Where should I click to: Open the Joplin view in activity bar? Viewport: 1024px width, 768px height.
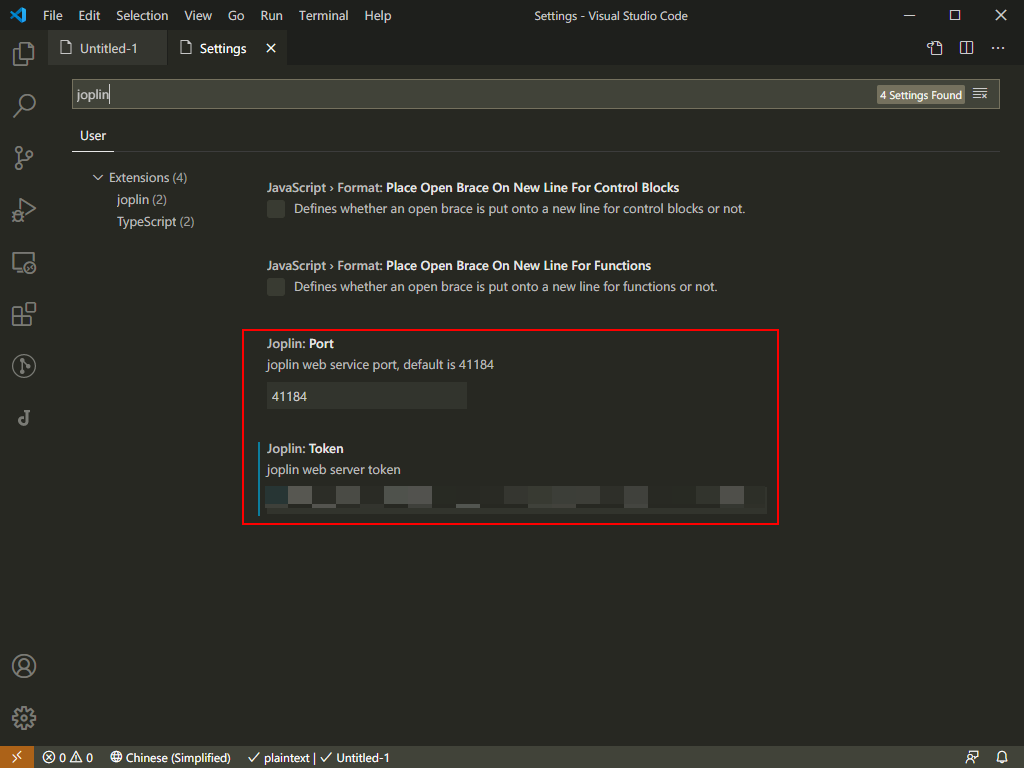[24, 418]
